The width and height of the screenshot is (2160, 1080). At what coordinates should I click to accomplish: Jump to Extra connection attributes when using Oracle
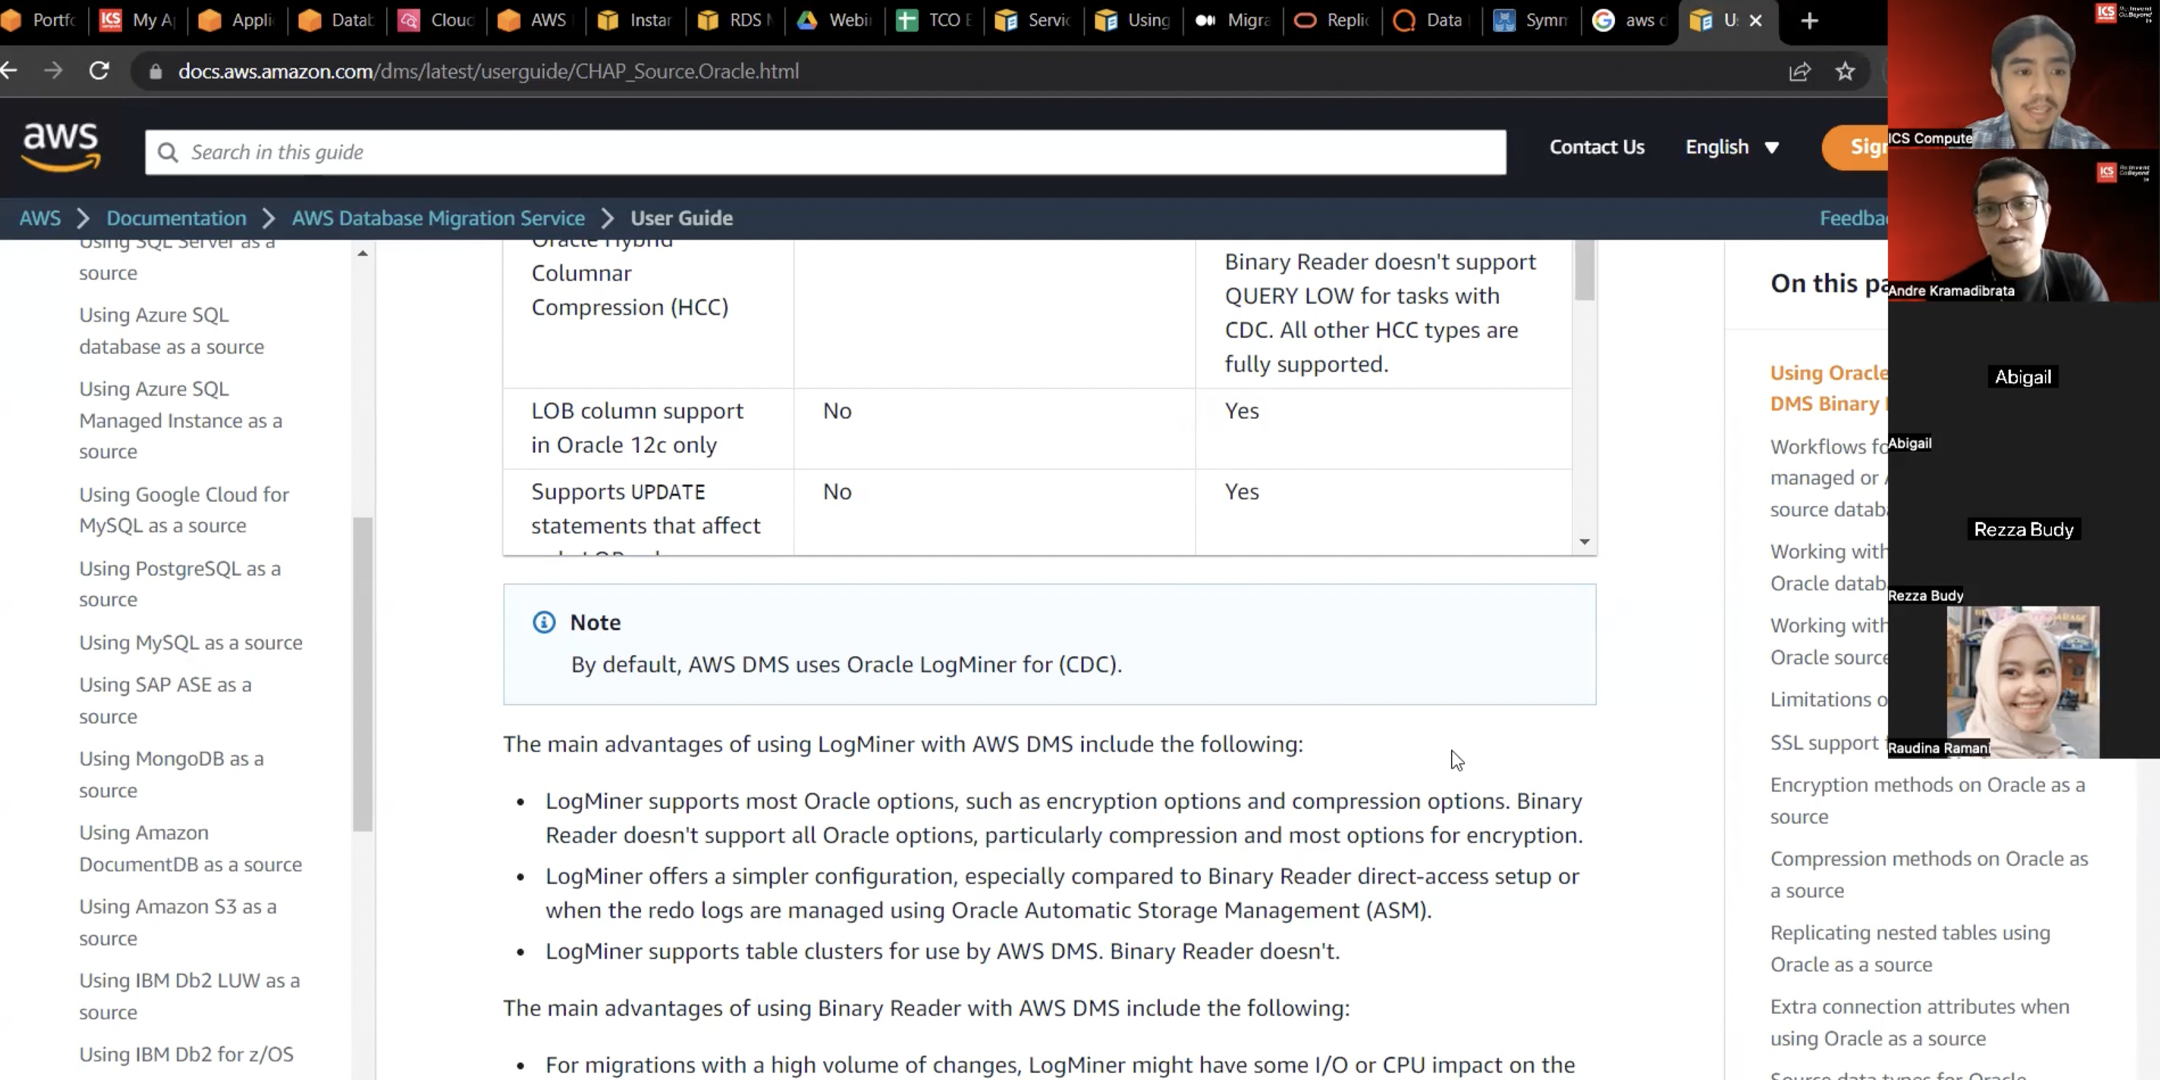pos(1919,1022)
